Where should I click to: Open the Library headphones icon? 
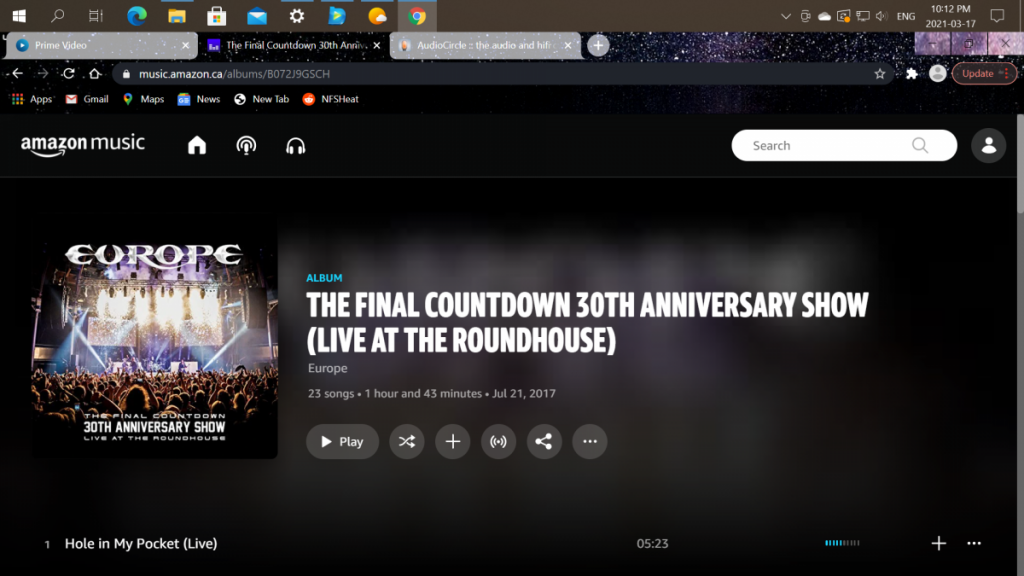296,146
